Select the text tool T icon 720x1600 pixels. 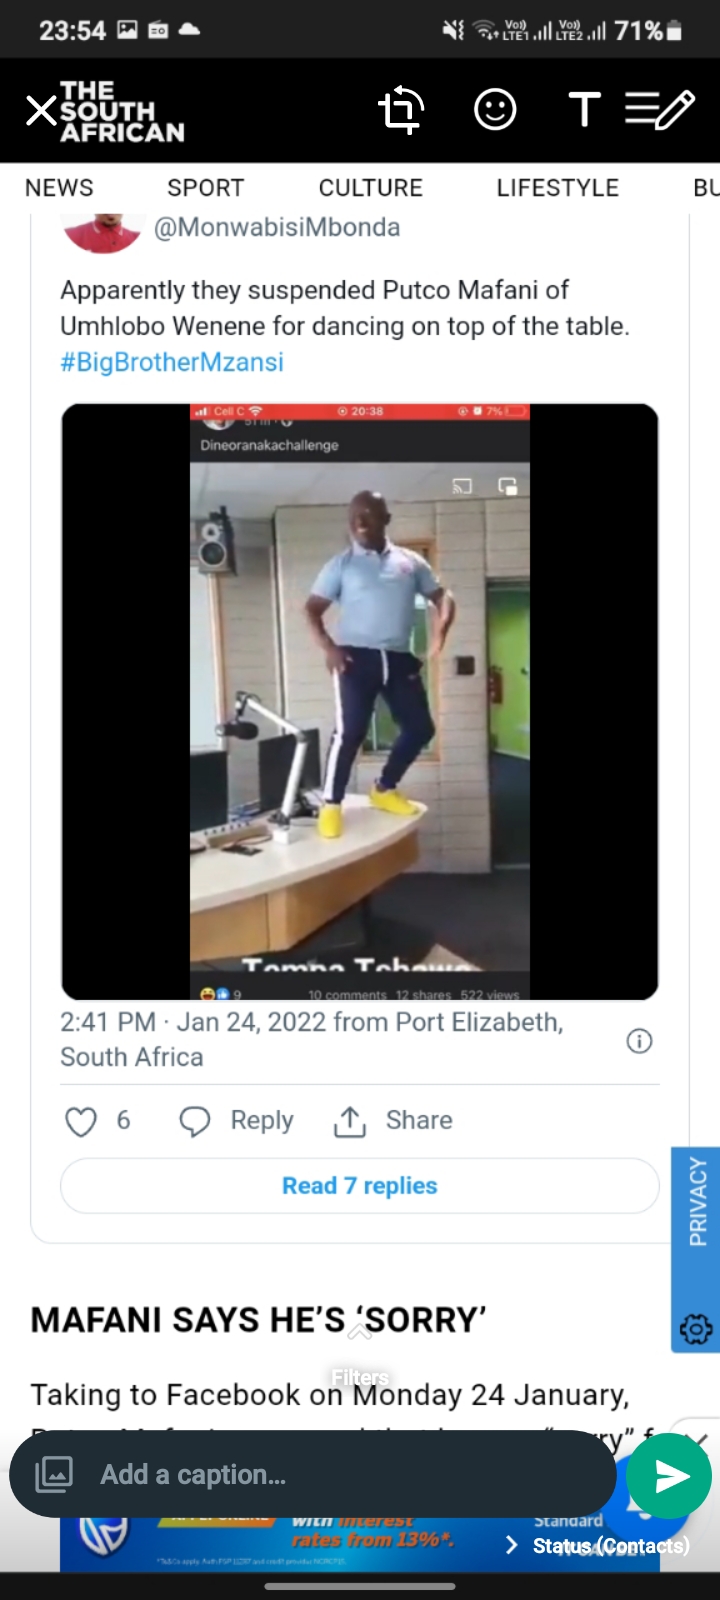[584, 110]
